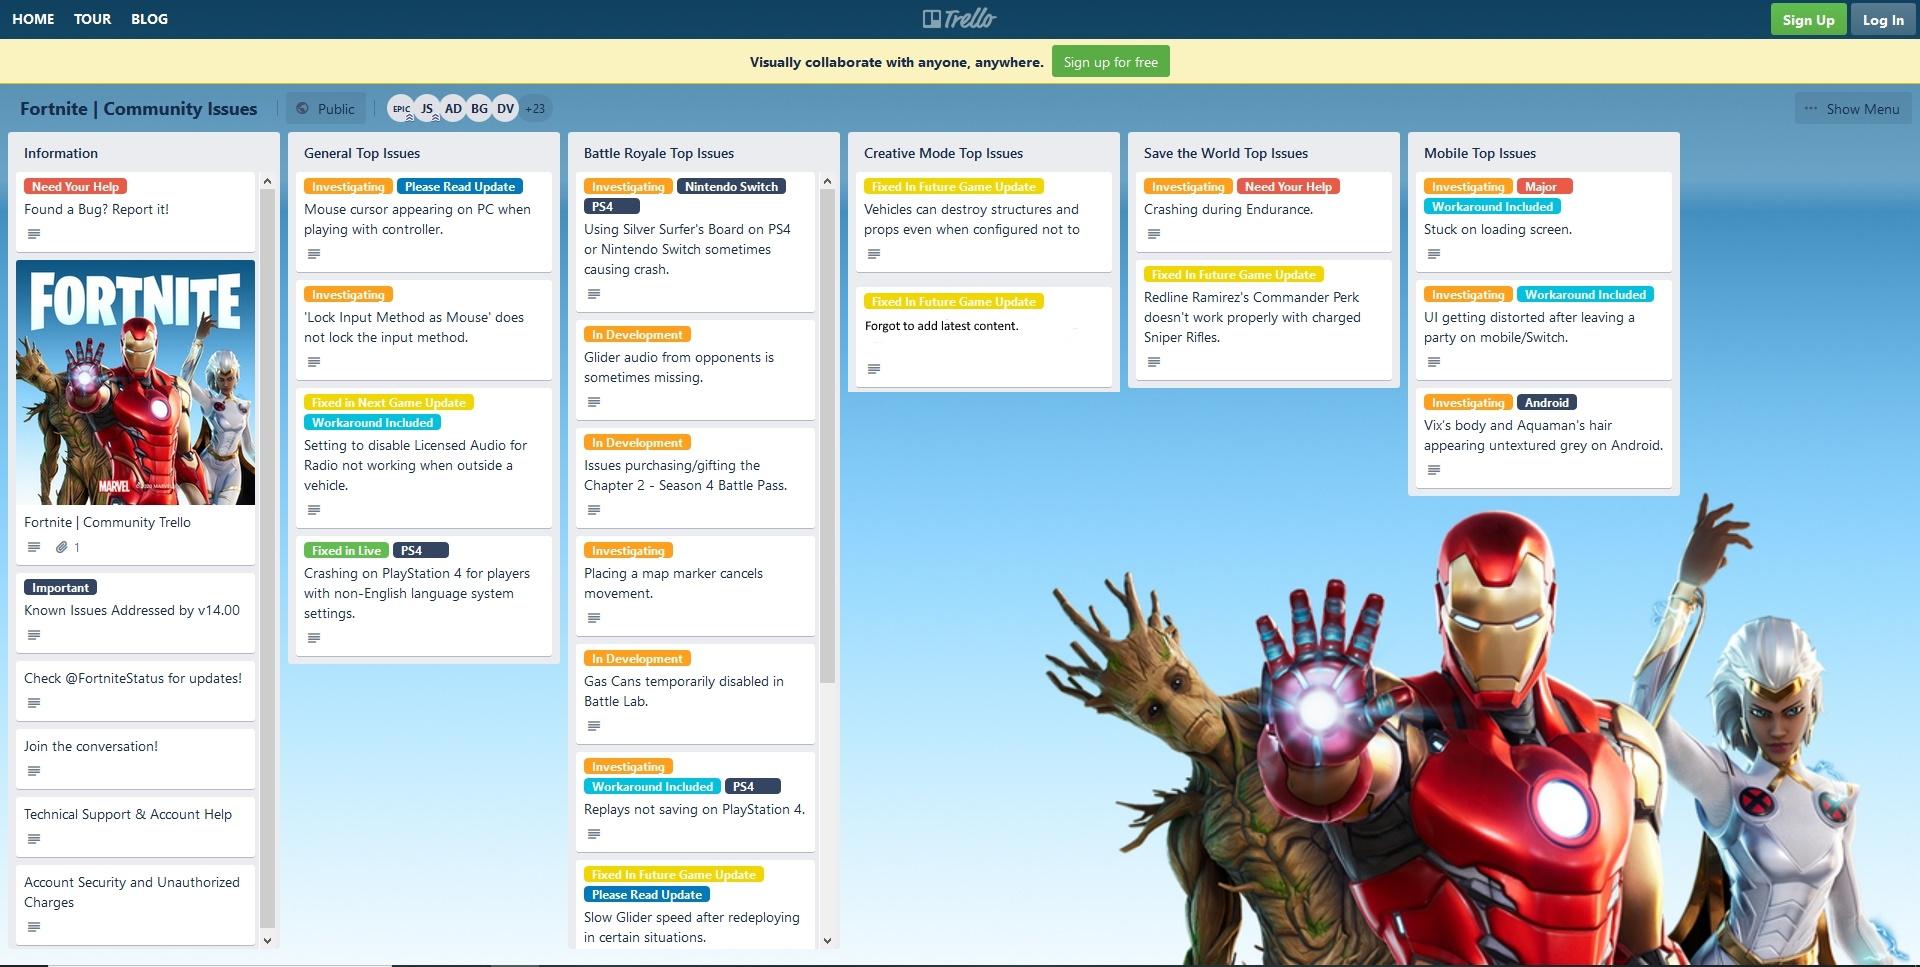
Task: Click description icon on 'Placing a map marker' card
Action: click(594, 618)
